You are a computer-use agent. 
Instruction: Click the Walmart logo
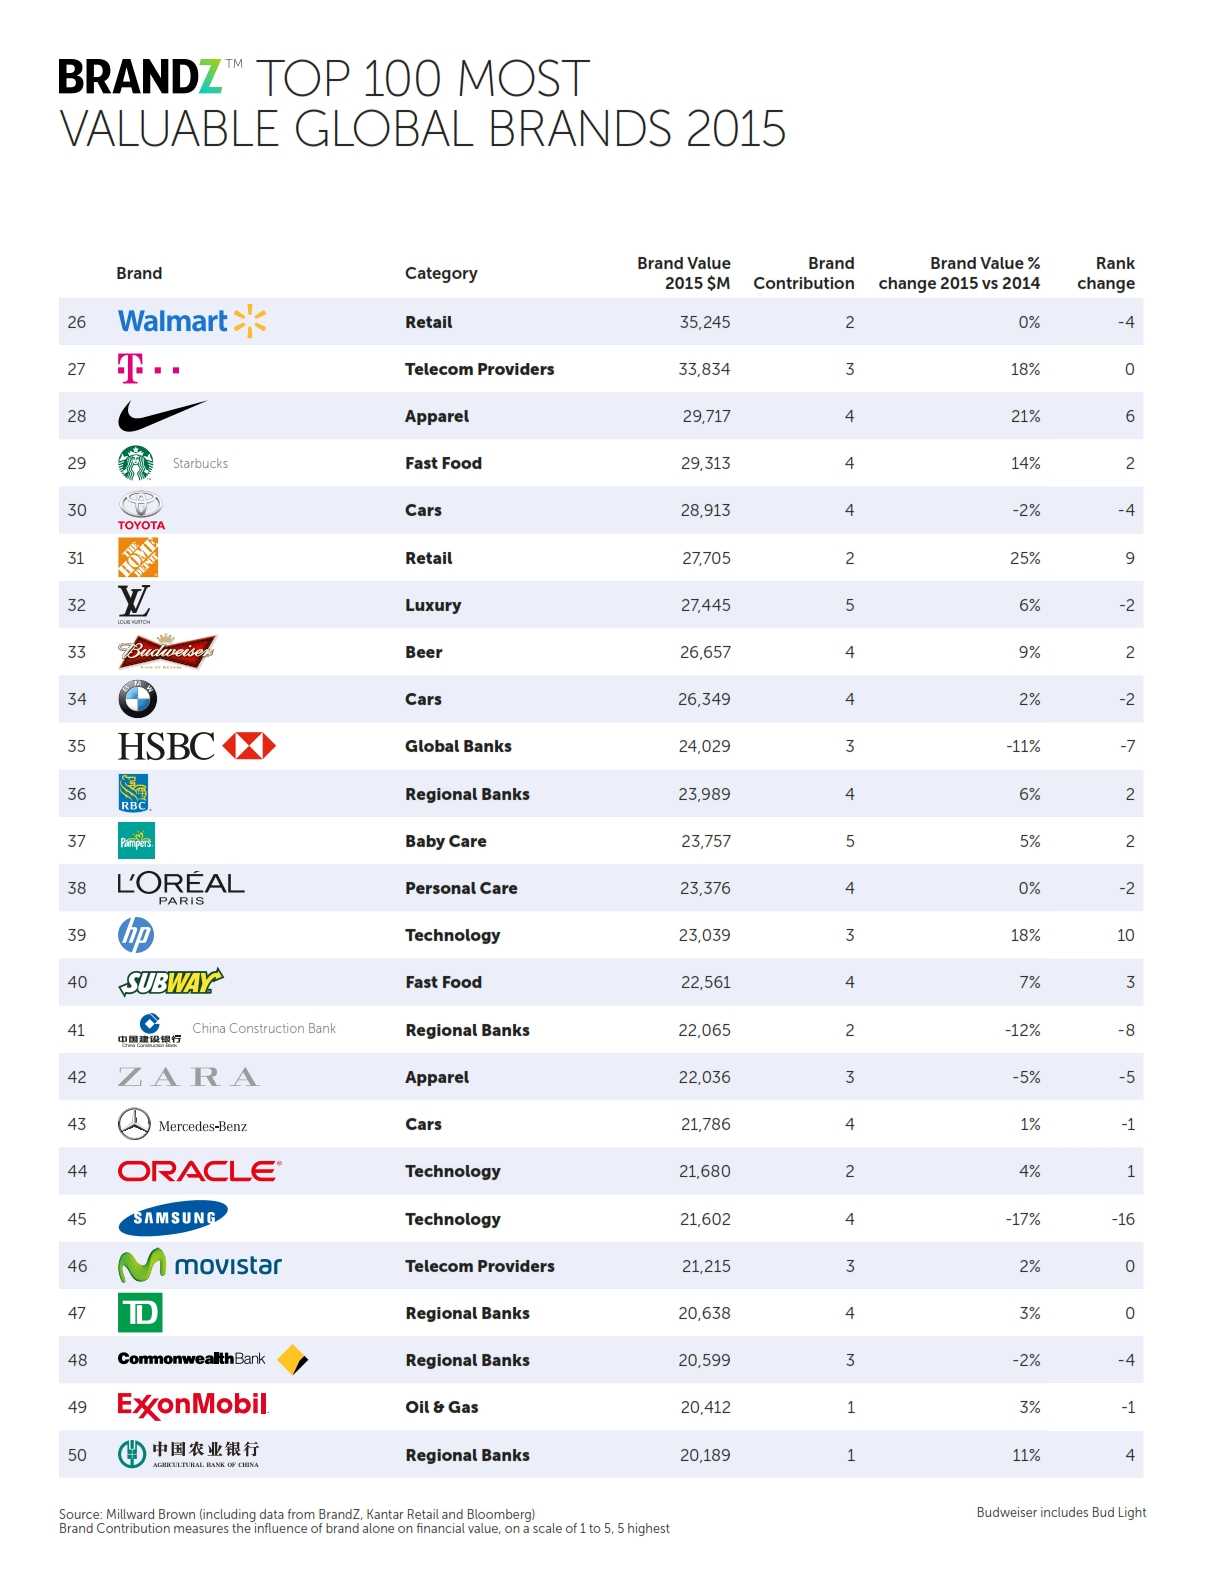click(191, 321)
